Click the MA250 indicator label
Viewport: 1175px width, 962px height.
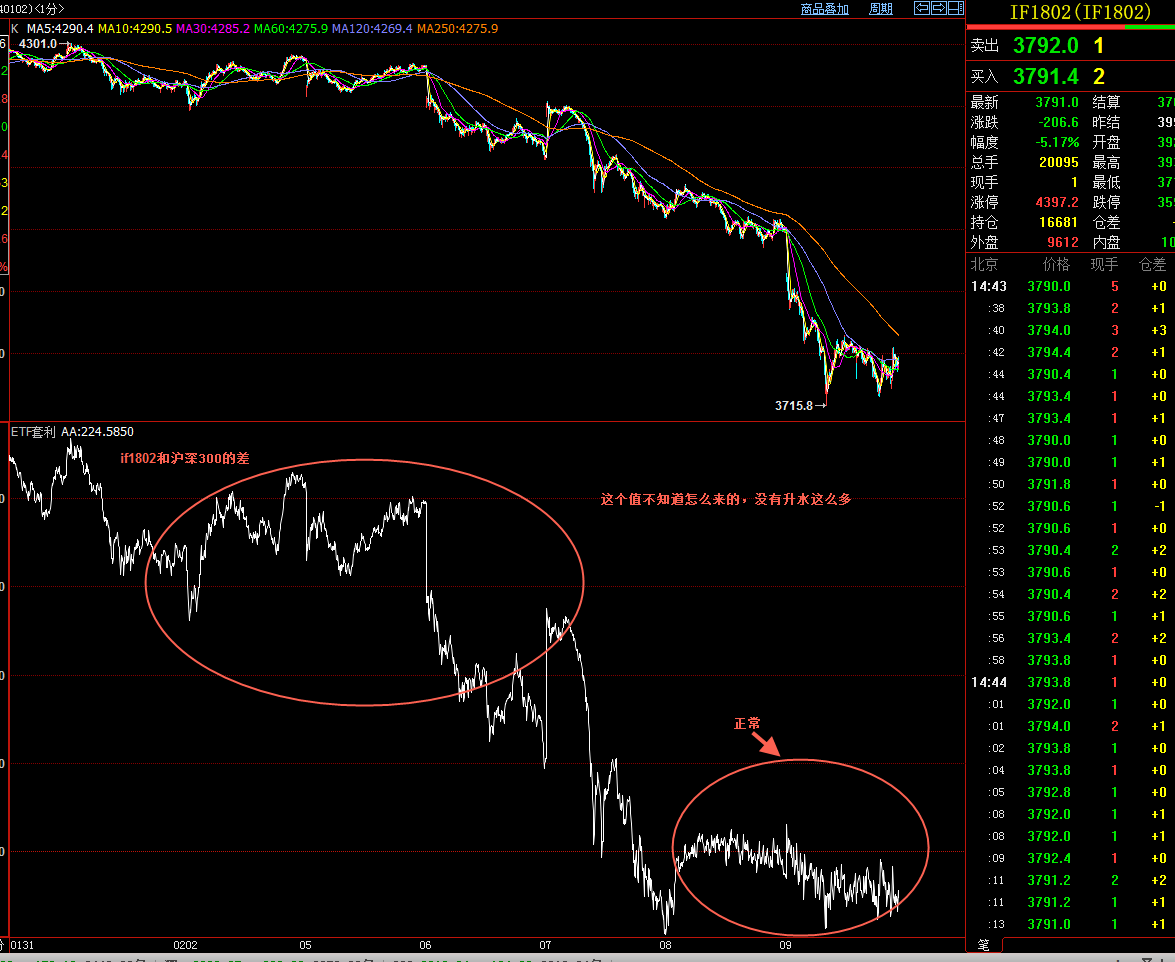tap(457, 29)
